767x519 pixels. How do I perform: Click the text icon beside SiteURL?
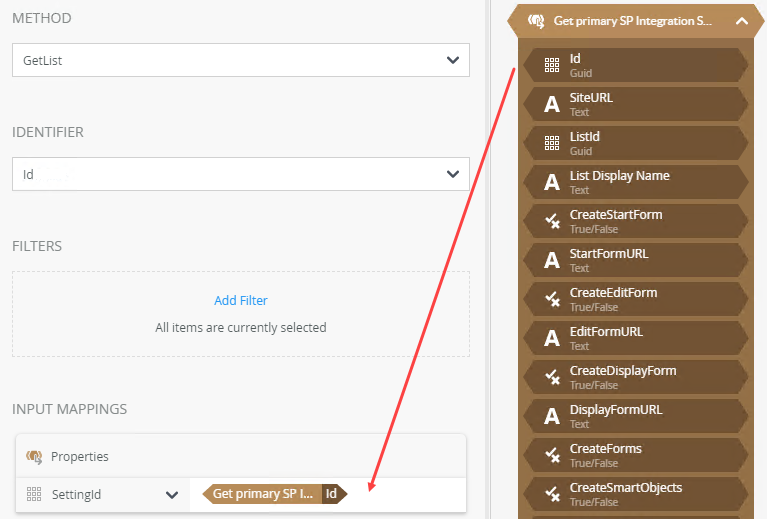click(x=552, y=104)
